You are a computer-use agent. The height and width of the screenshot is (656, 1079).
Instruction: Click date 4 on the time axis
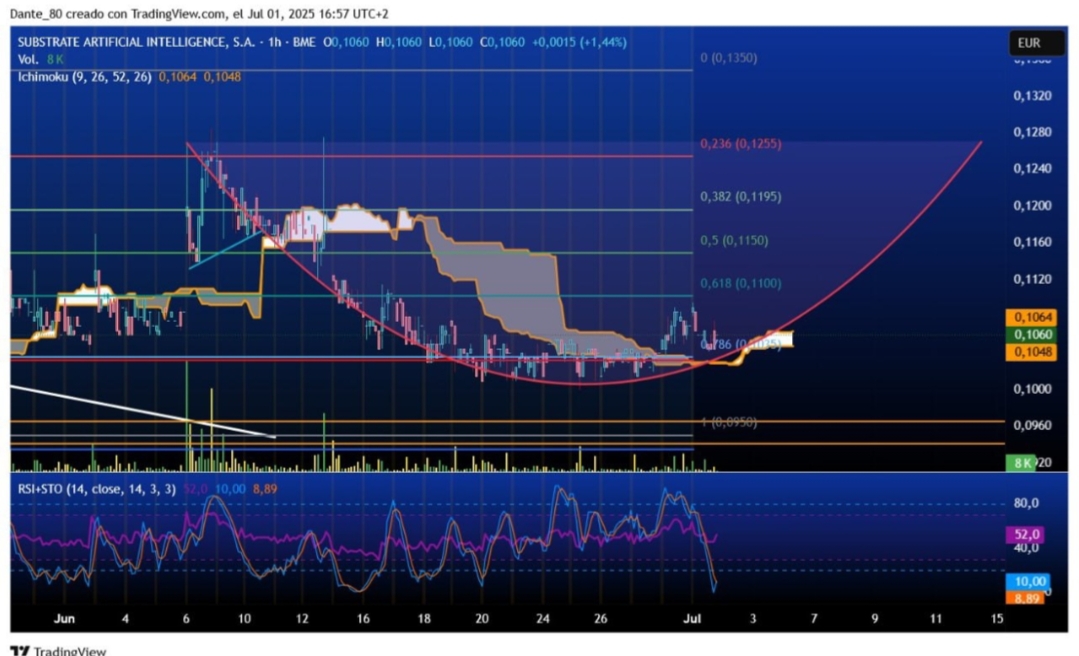pos(125,618)
